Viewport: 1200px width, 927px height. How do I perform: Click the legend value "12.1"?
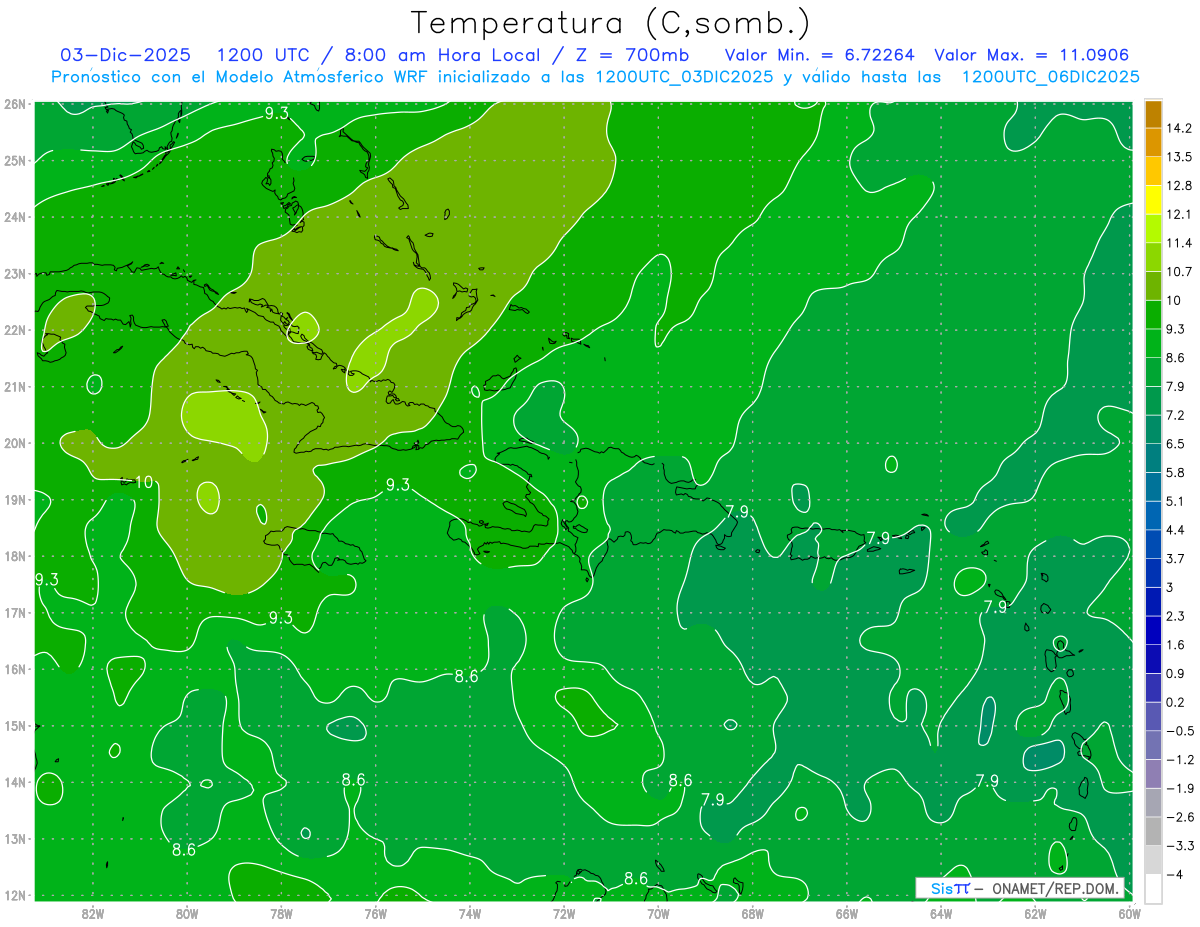(x=1179, y=214)
